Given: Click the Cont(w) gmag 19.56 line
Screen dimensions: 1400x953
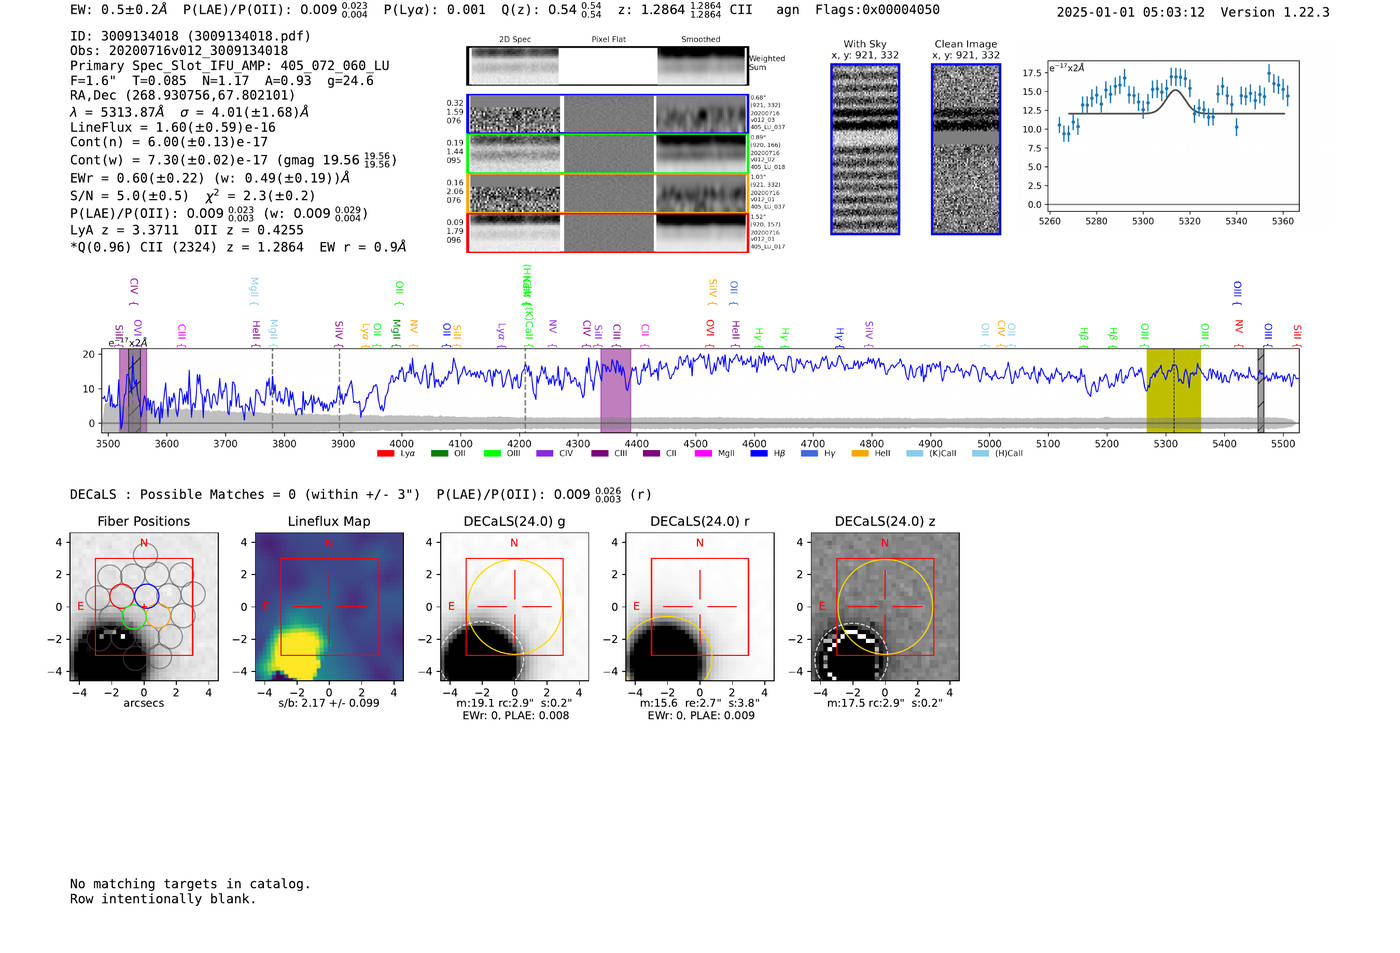Looking at the screenshot, I should 233,160.
